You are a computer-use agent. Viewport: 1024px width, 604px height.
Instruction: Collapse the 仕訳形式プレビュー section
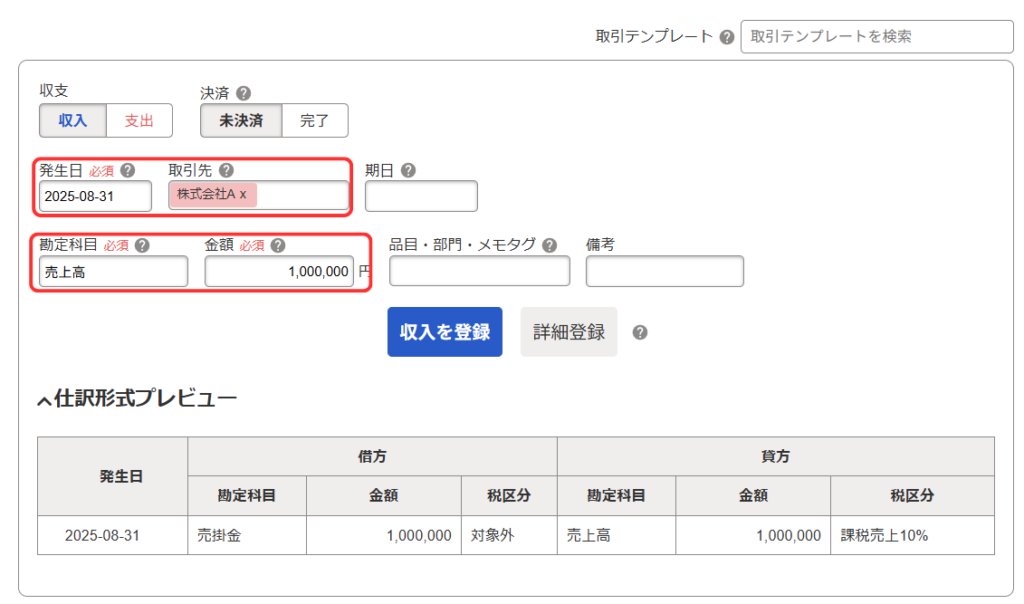coord(44,401)
